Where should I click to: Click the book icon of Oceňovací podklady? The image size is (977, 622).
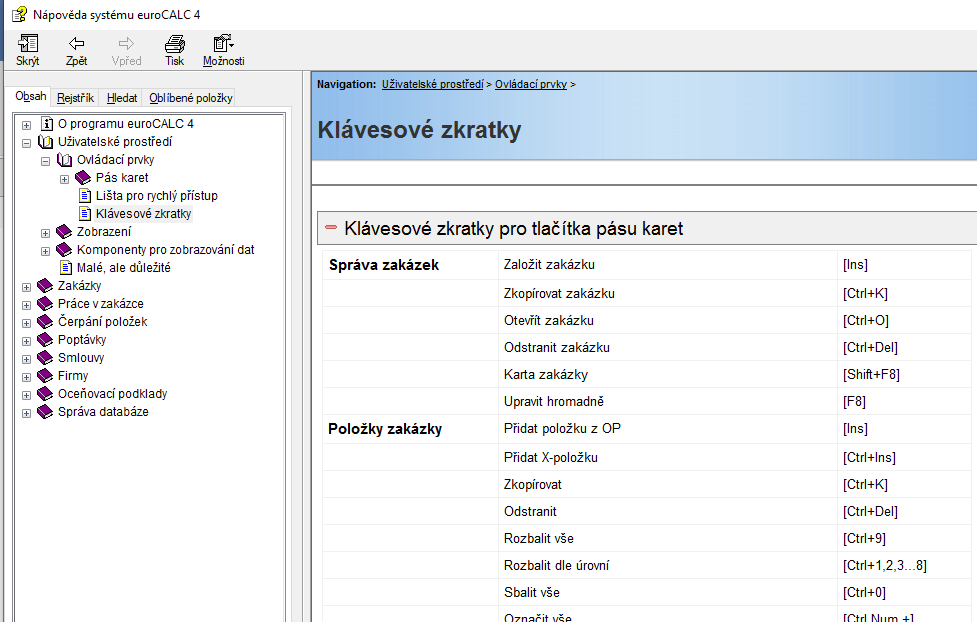(x=45, y=394)
